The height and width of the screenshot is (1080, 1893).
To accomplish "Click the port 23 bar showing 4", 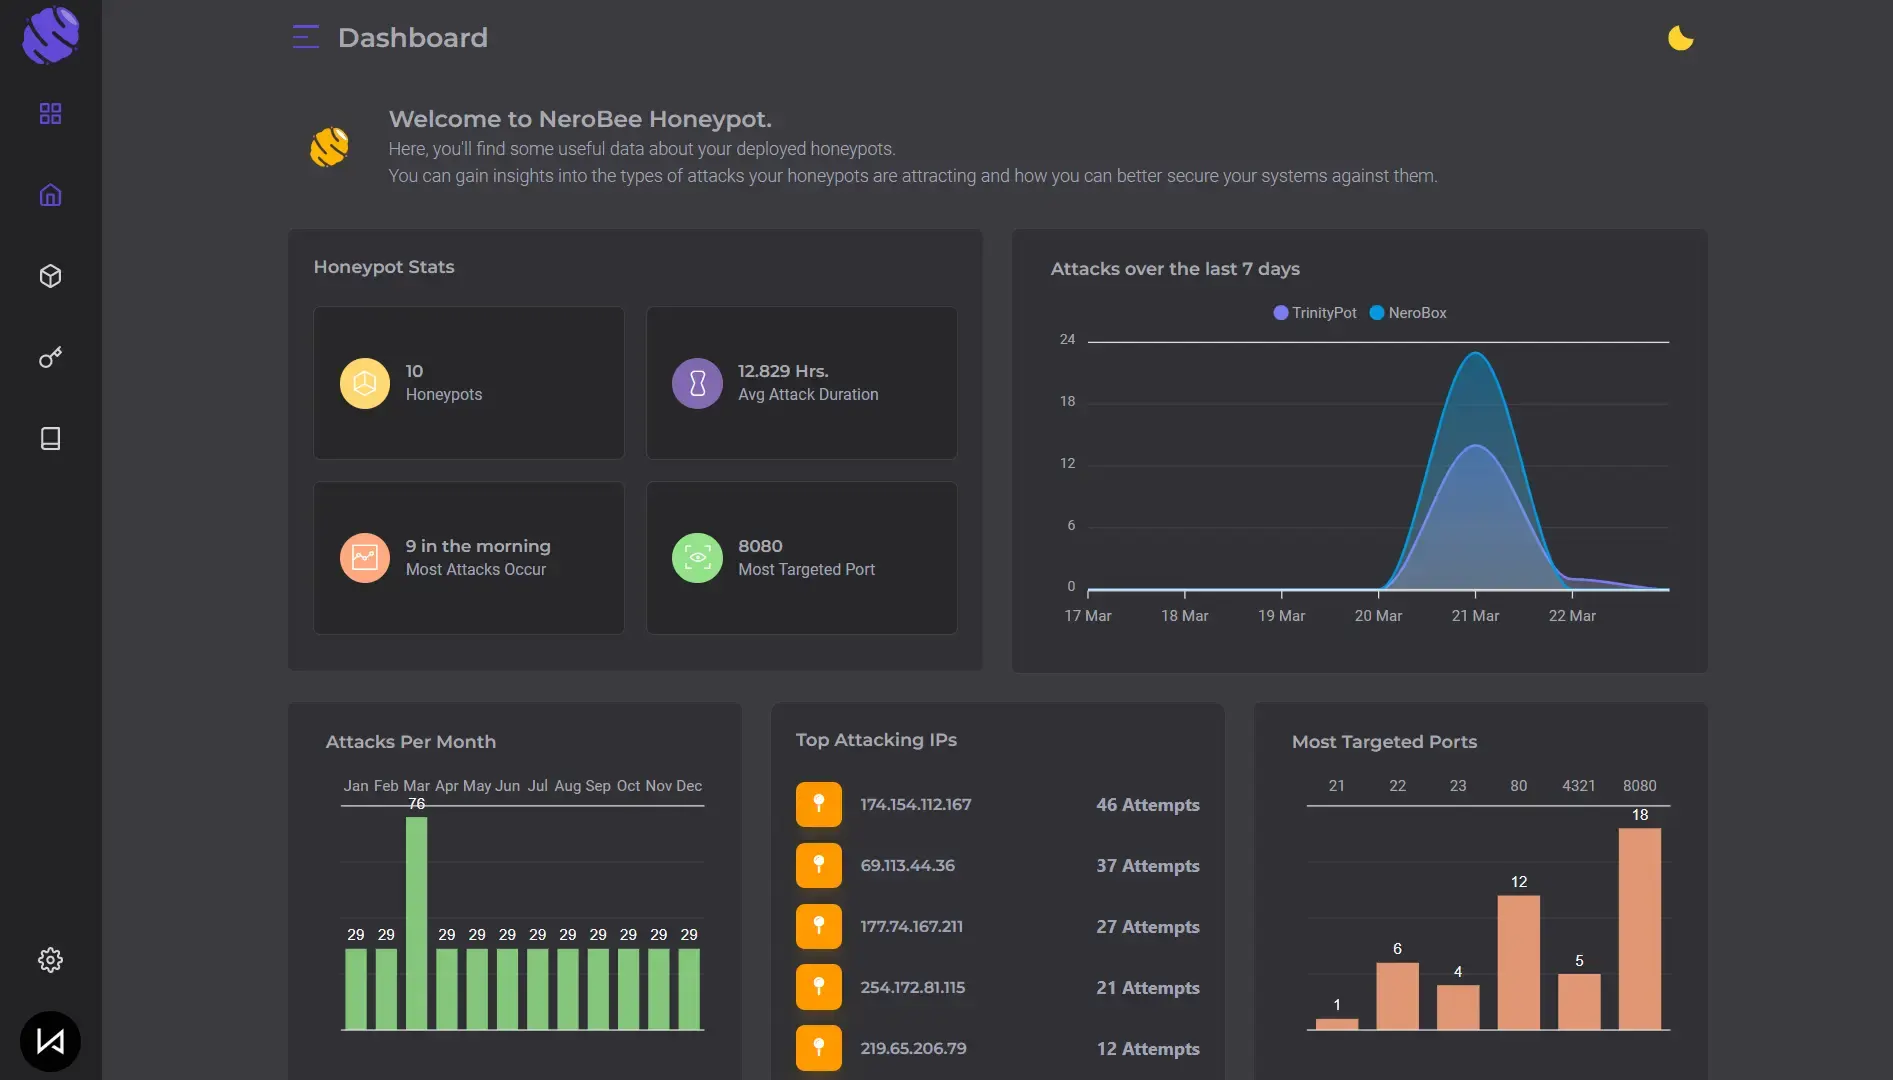I will (1458, 1007).
